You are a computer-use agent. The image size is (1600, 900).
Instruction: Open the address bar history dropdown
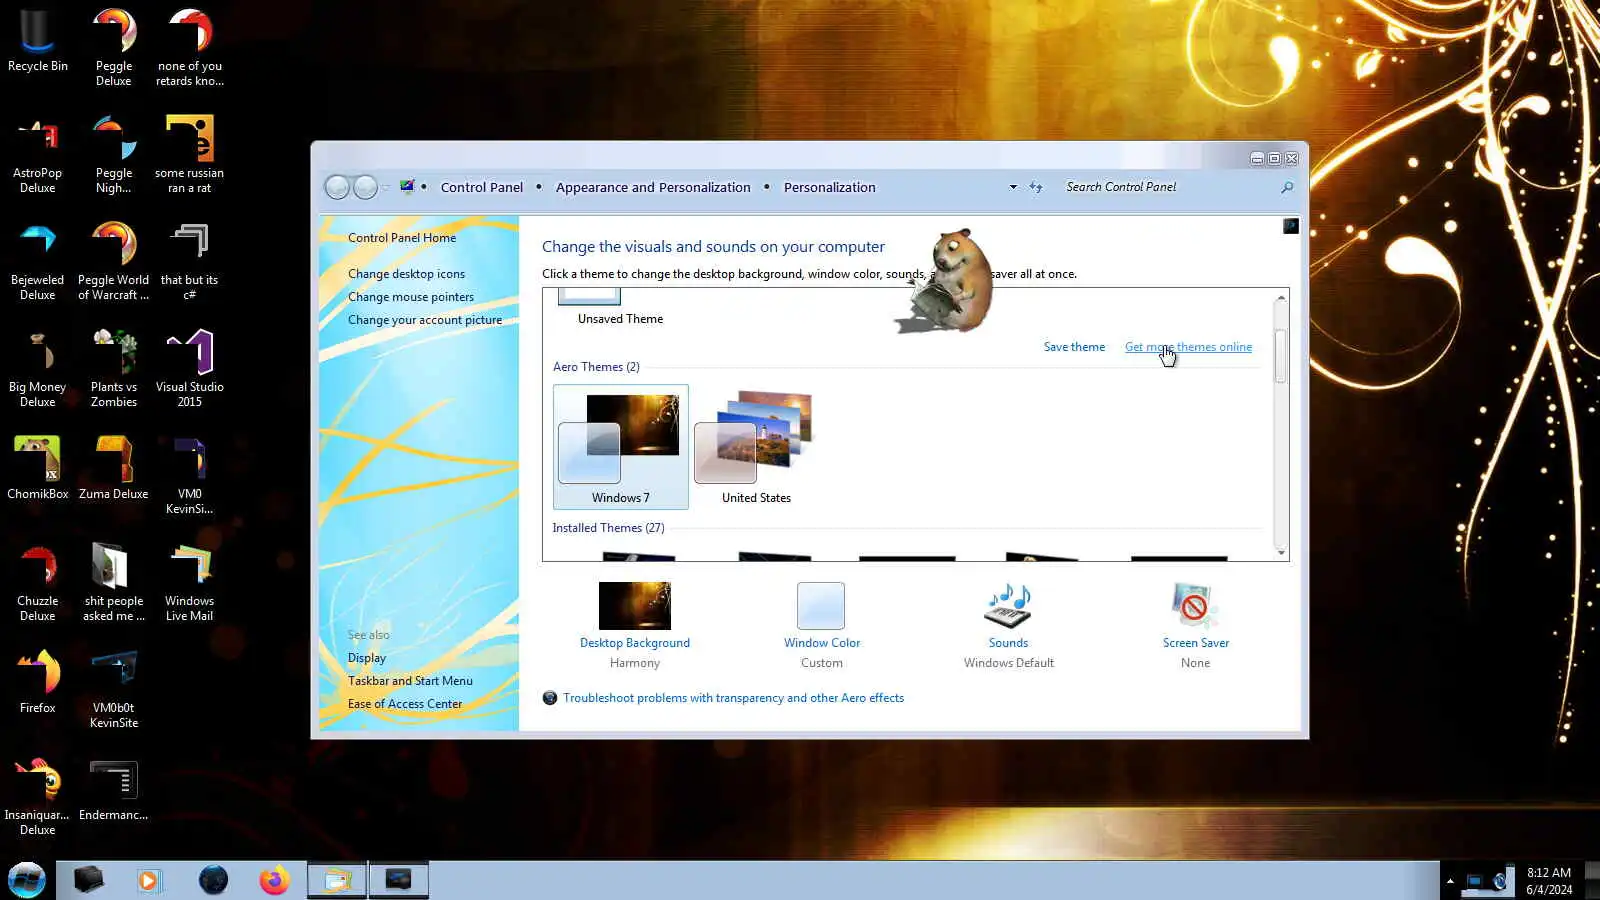coord(1013,187)
